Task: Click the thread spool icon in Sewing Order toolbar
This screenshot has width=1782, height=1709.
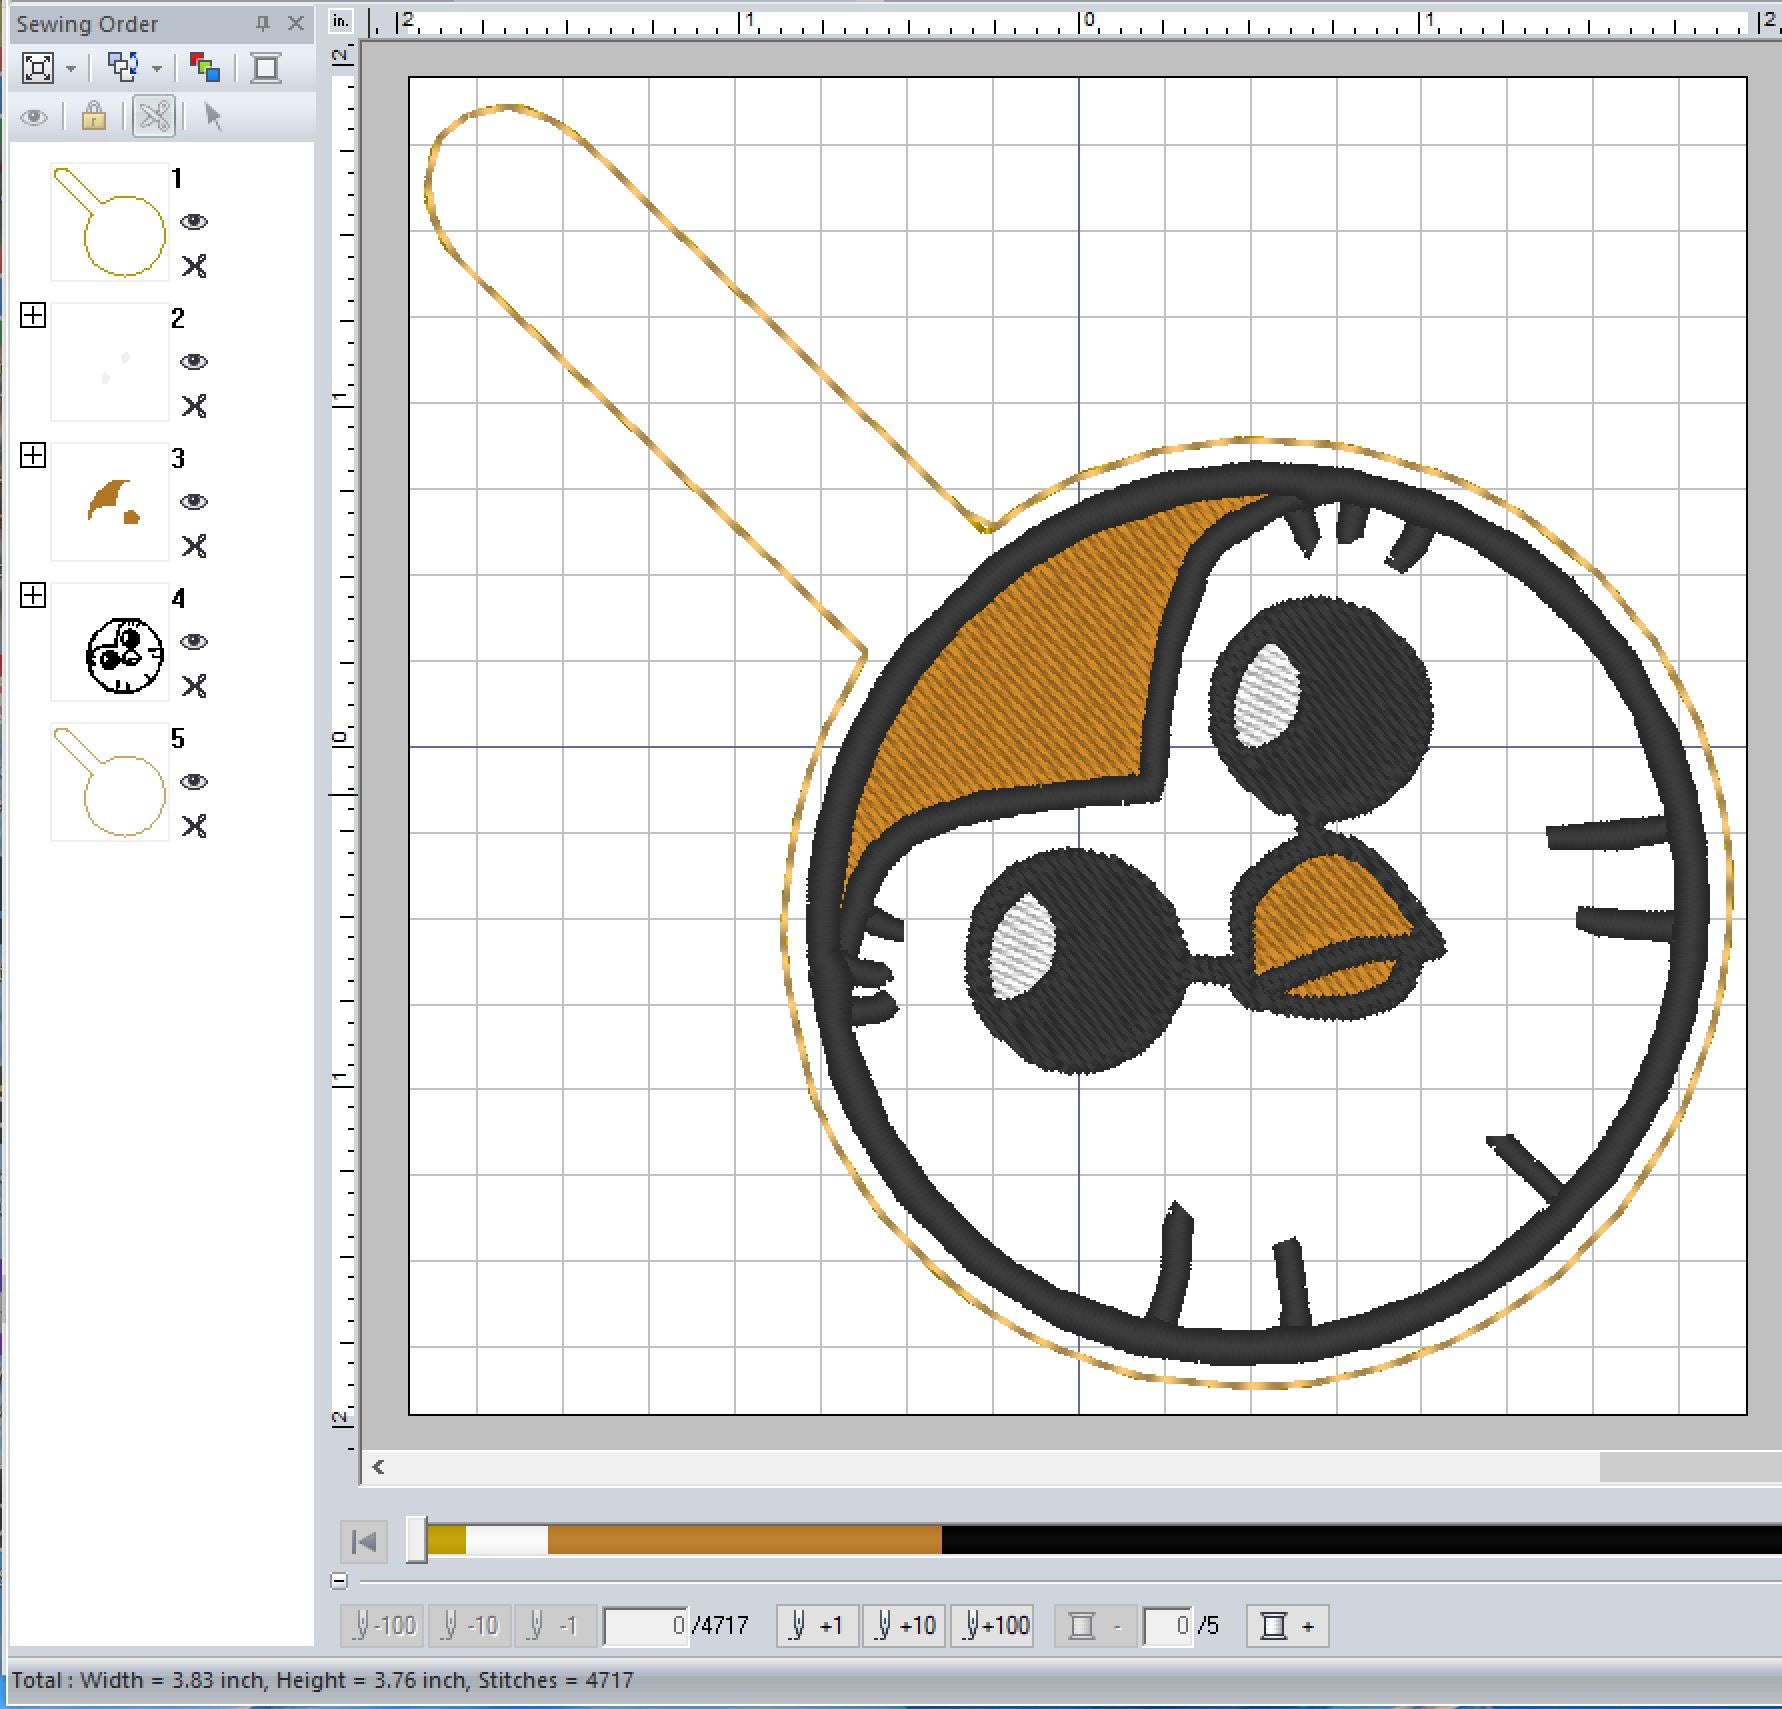Action: [x=266, y=68]
